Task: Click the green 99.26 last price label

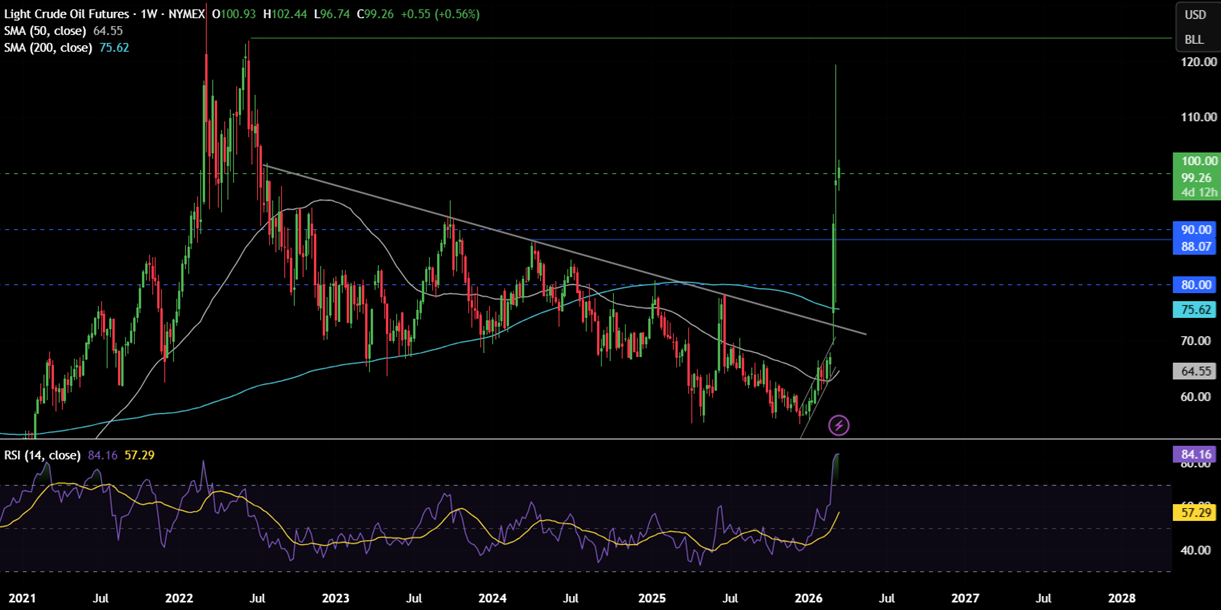Action: [x=1196, y=177]
